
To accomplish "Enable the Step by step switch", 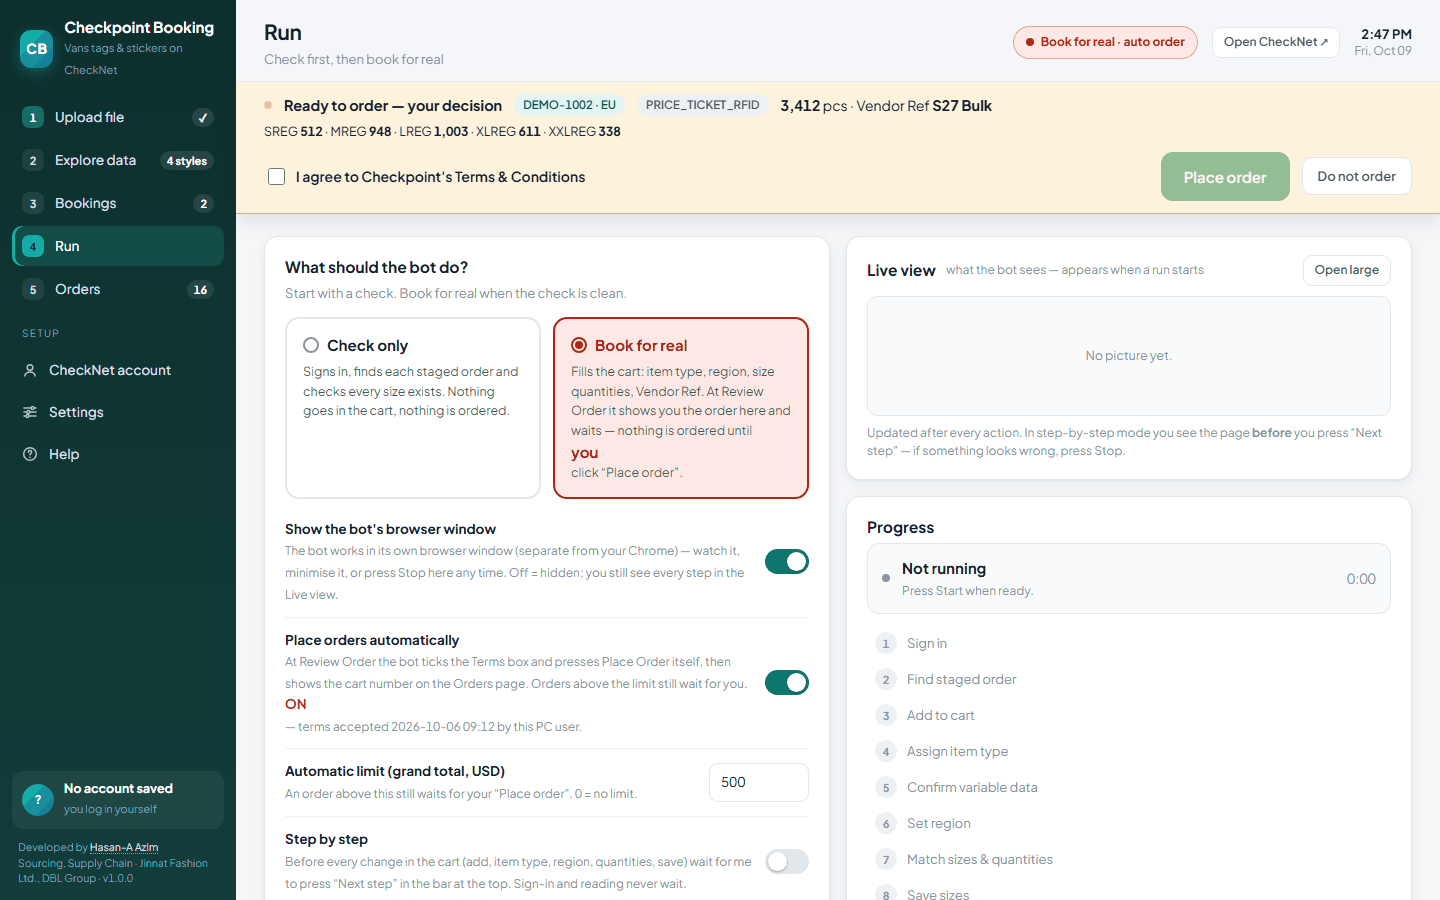I will click(787, 862).
